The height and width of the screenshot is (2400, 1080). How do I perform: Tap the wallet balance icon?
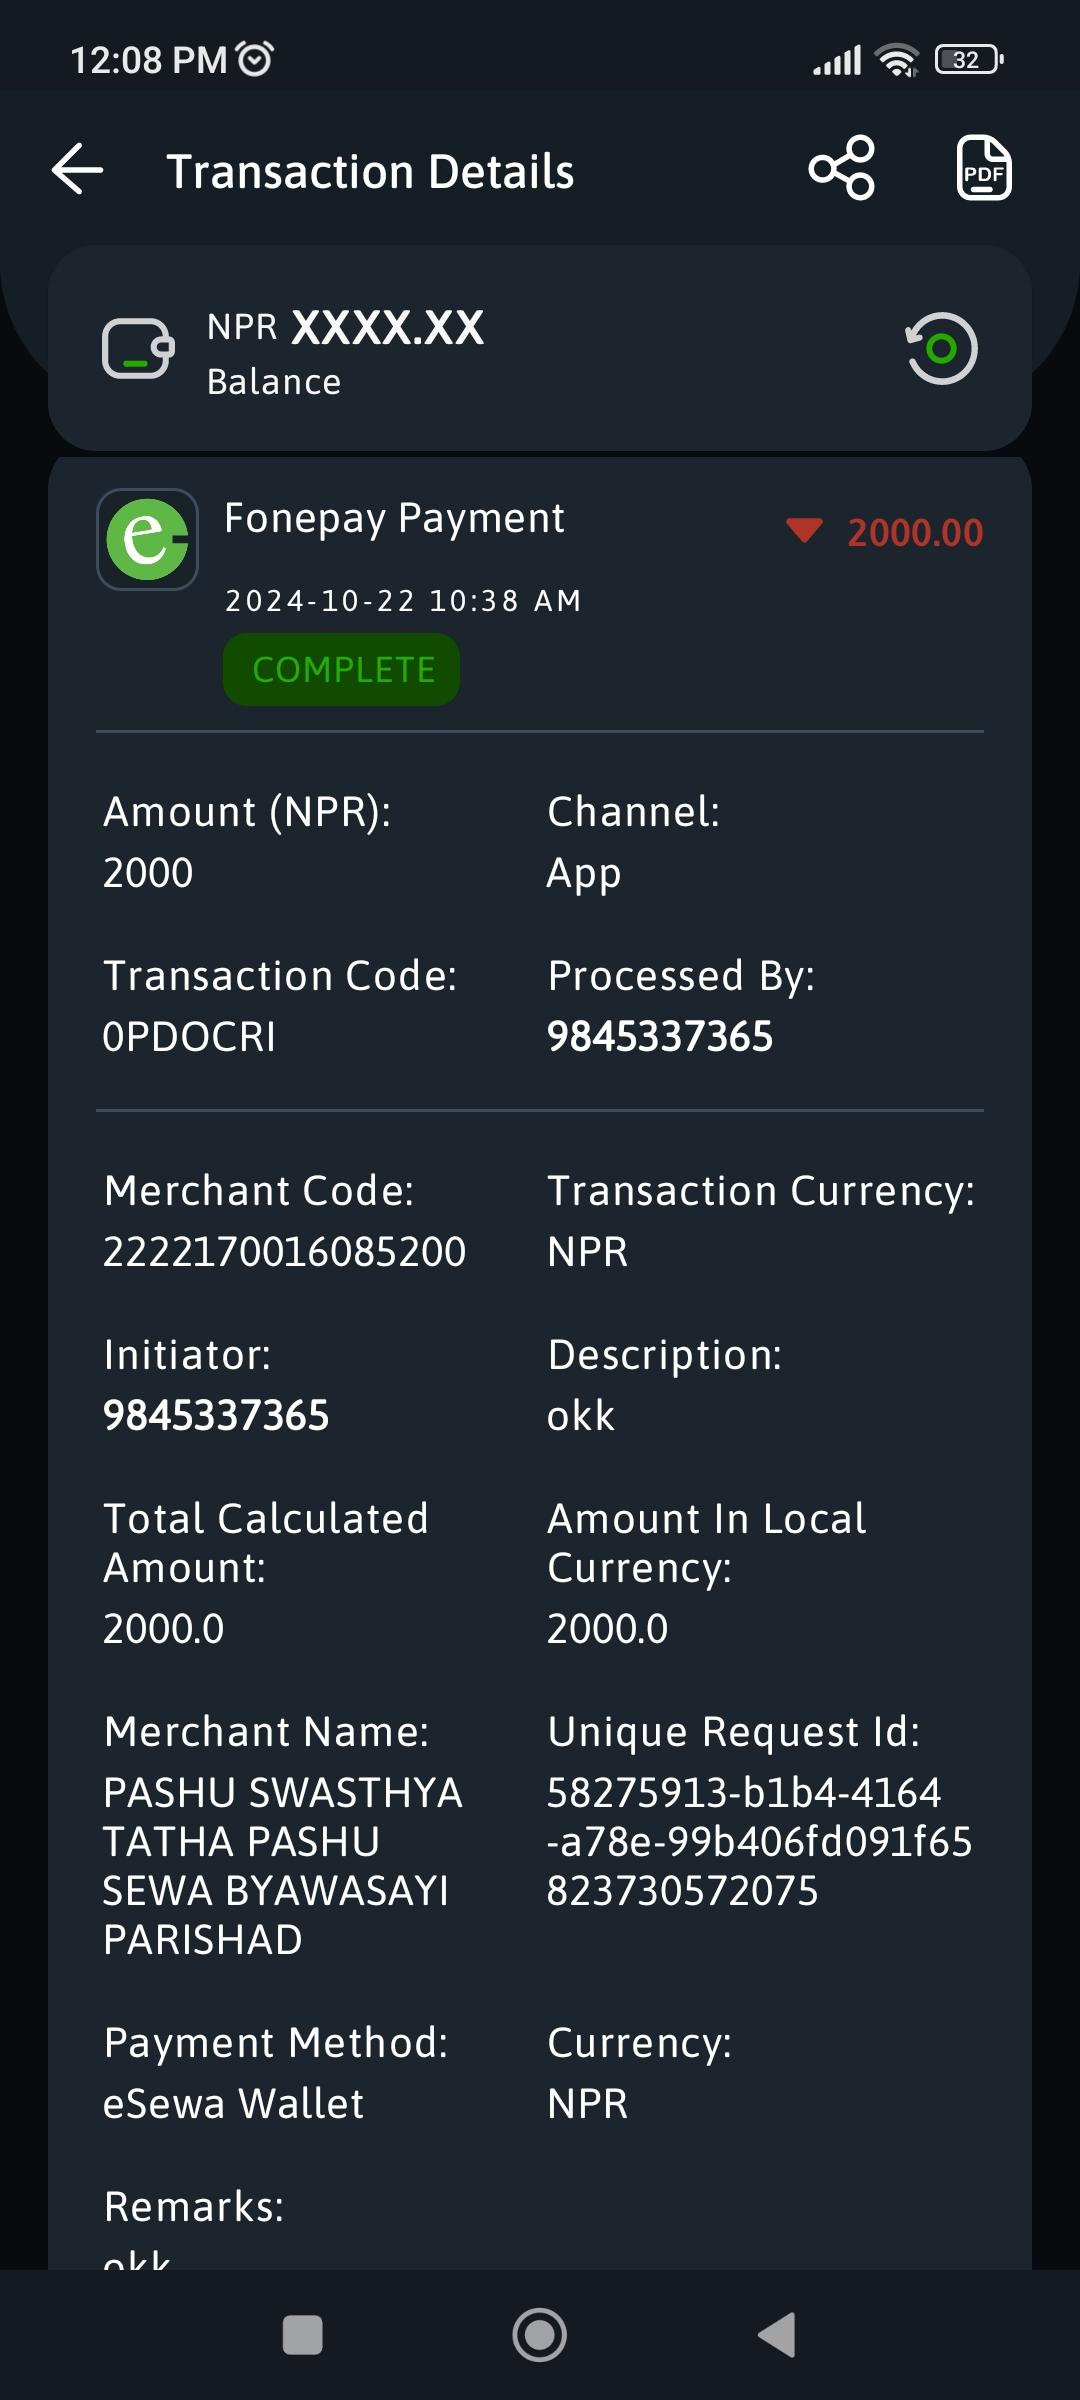tap(139, 348)
